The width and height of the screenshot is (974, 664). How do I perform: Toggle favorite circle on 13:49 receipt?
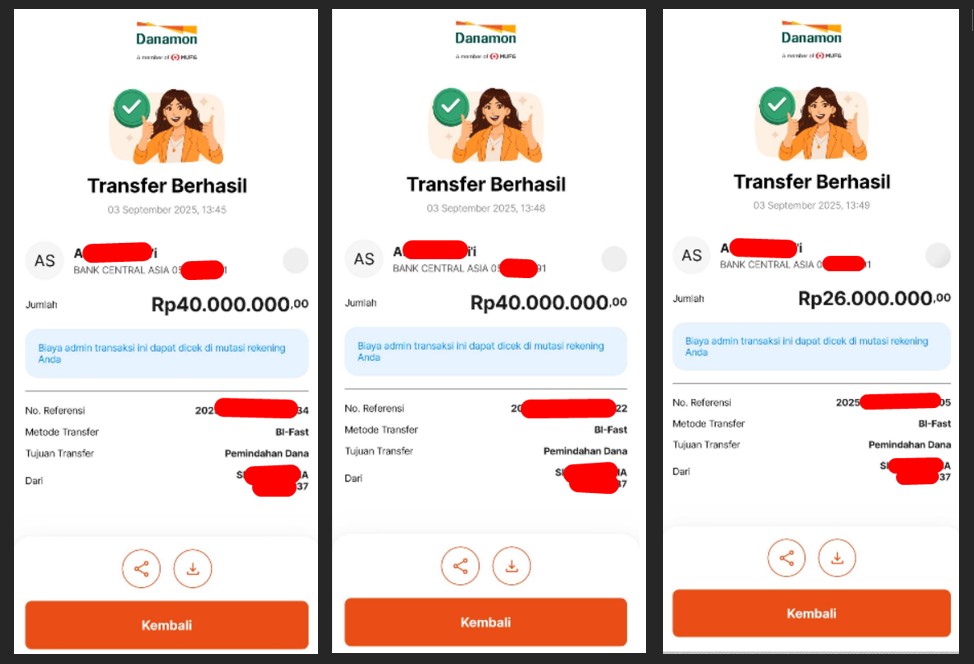point(938,255)
